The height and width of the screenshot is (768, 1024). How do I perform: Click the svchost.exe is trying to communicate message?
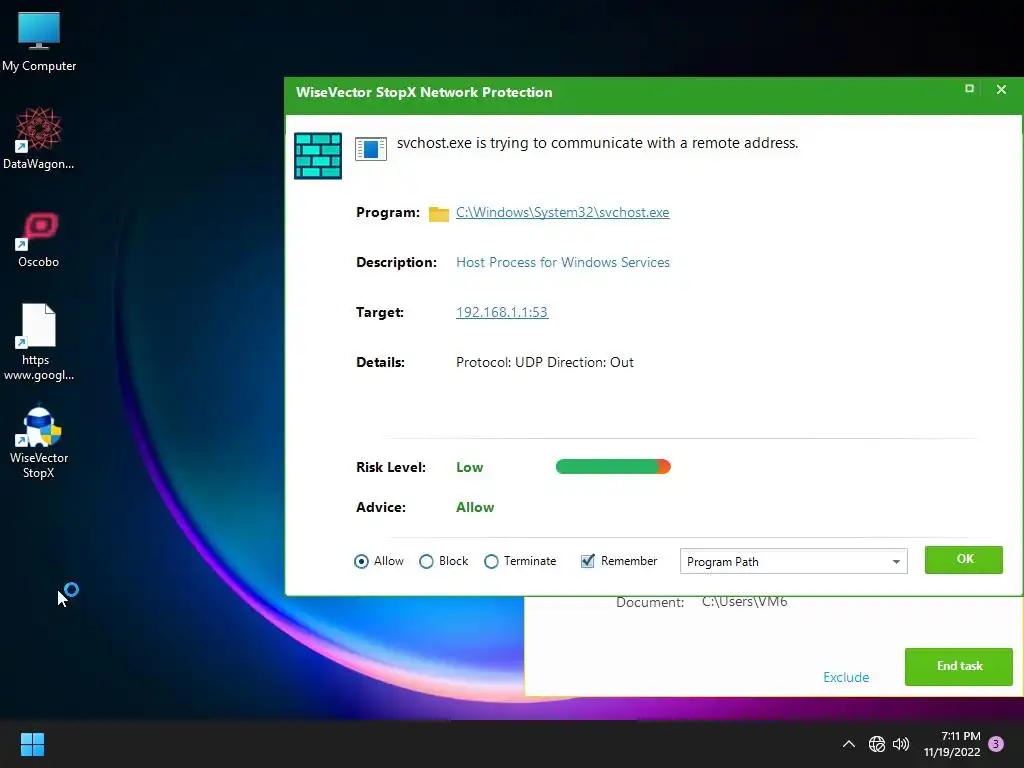click(598, 143)
